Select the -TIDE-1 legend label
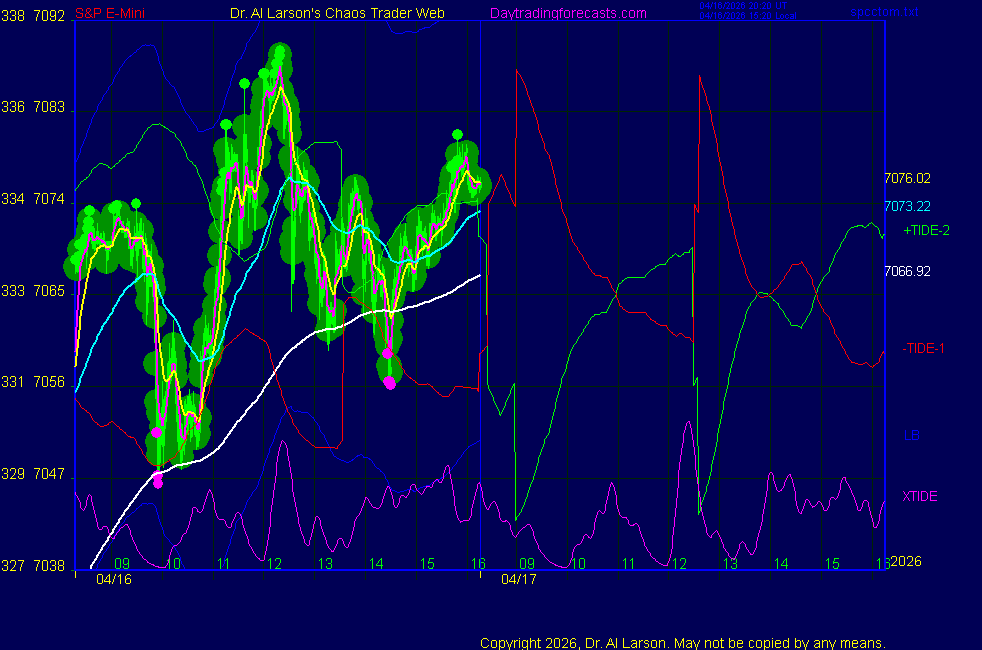Image resolution: width=982 pixels, height=650 pixels. click(924, 348)
